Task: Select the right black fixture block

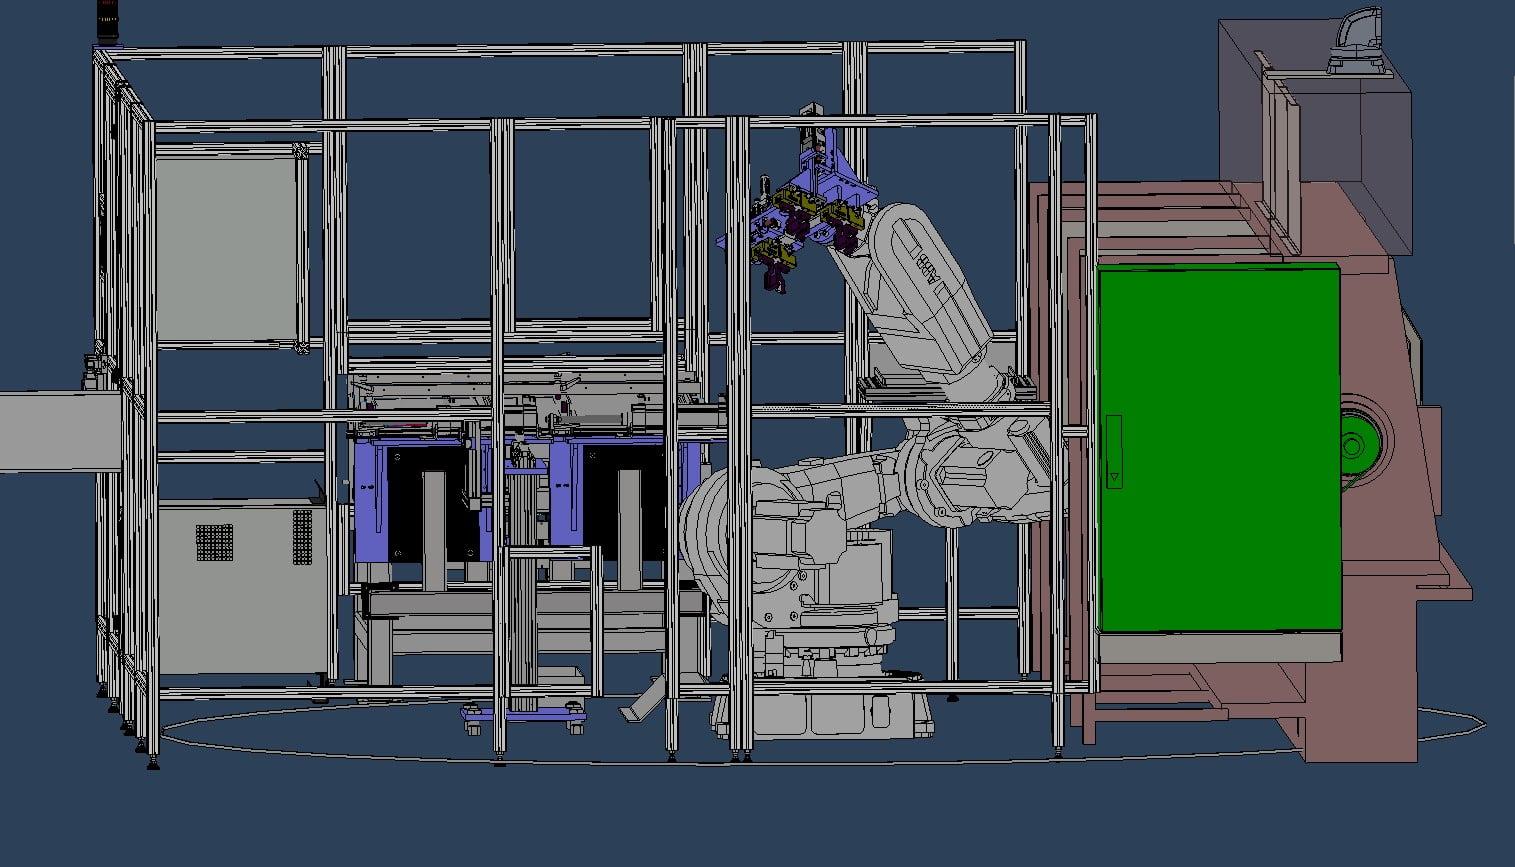Action: tap(620, 512)
